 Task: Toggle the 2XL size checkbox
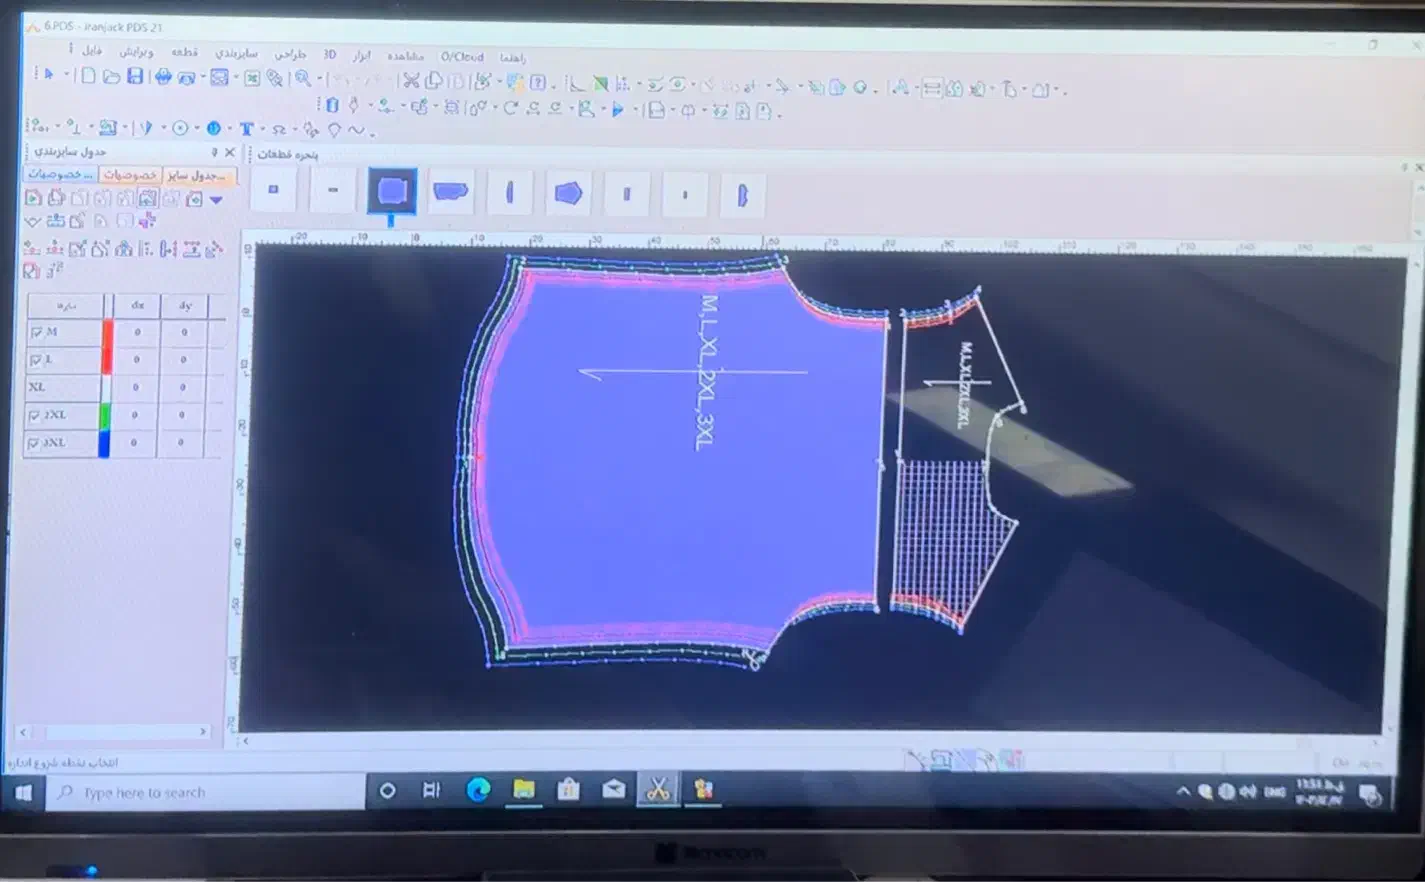34,415
